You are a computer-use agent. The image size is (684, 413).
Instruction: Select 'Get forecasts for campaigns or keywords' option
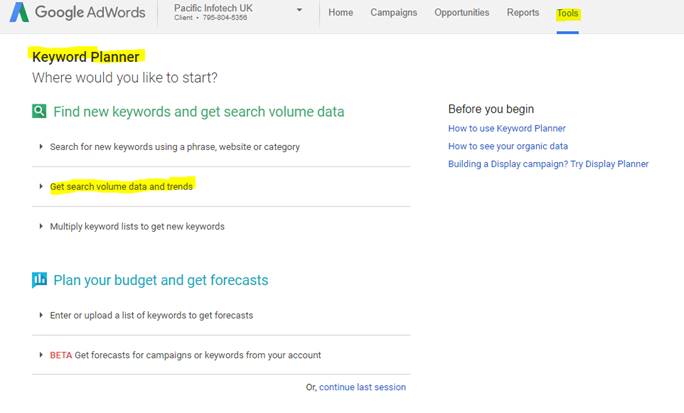coord(198,355)
